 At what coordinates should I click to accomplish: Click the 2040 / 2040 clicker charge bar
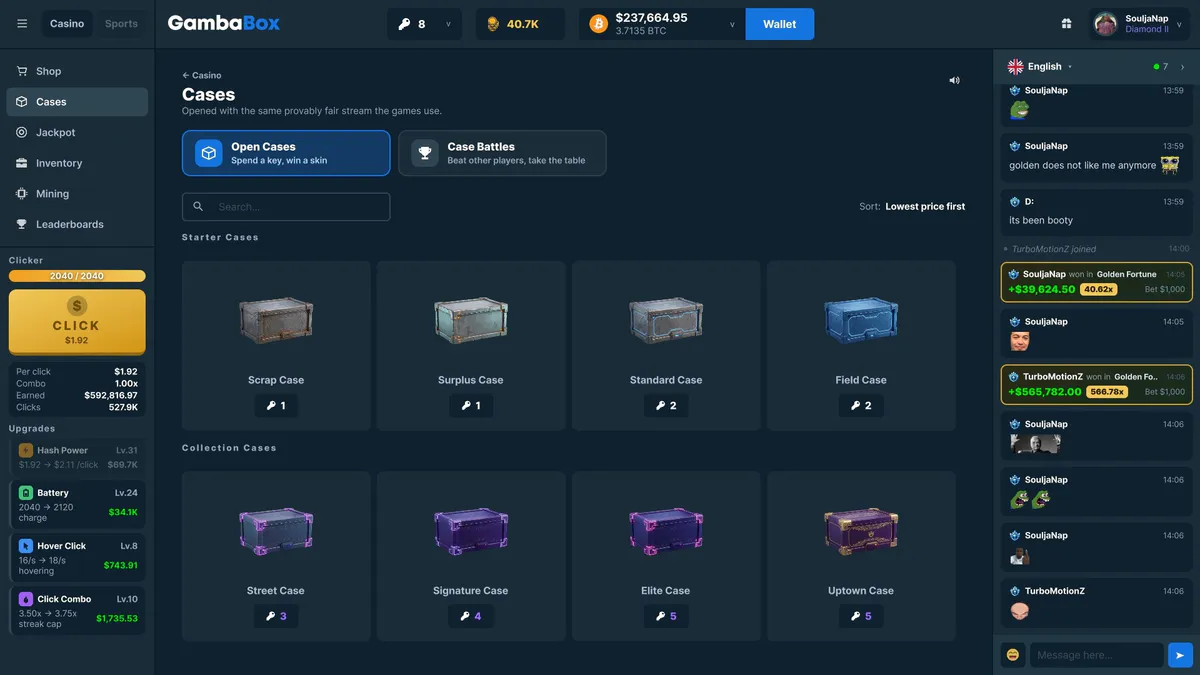click(77, 276)
